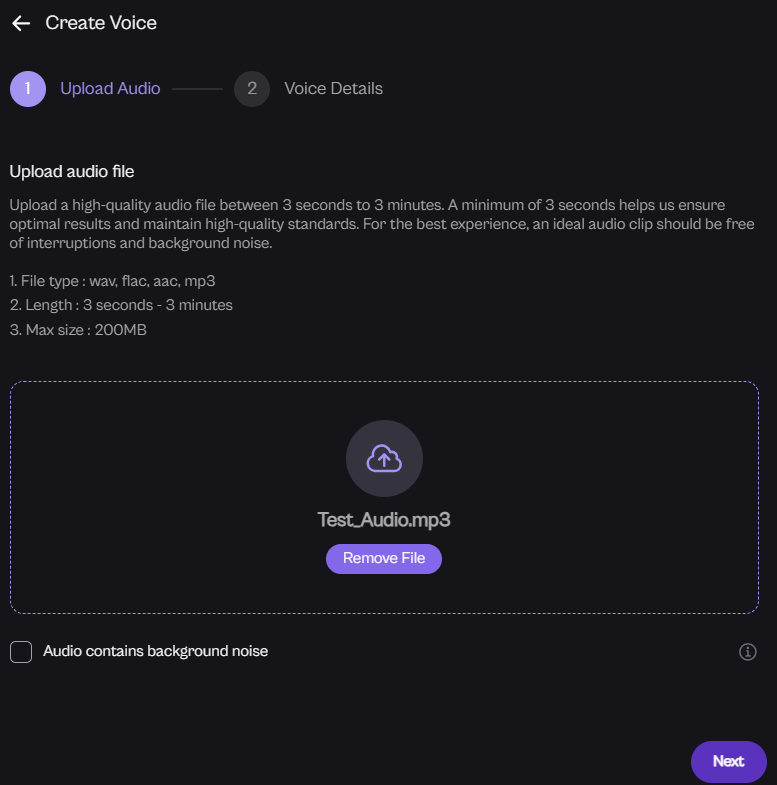Proceed with the Next button
Image resolution: width=777 pixels, height=785 pixels.
coord(728,761)
